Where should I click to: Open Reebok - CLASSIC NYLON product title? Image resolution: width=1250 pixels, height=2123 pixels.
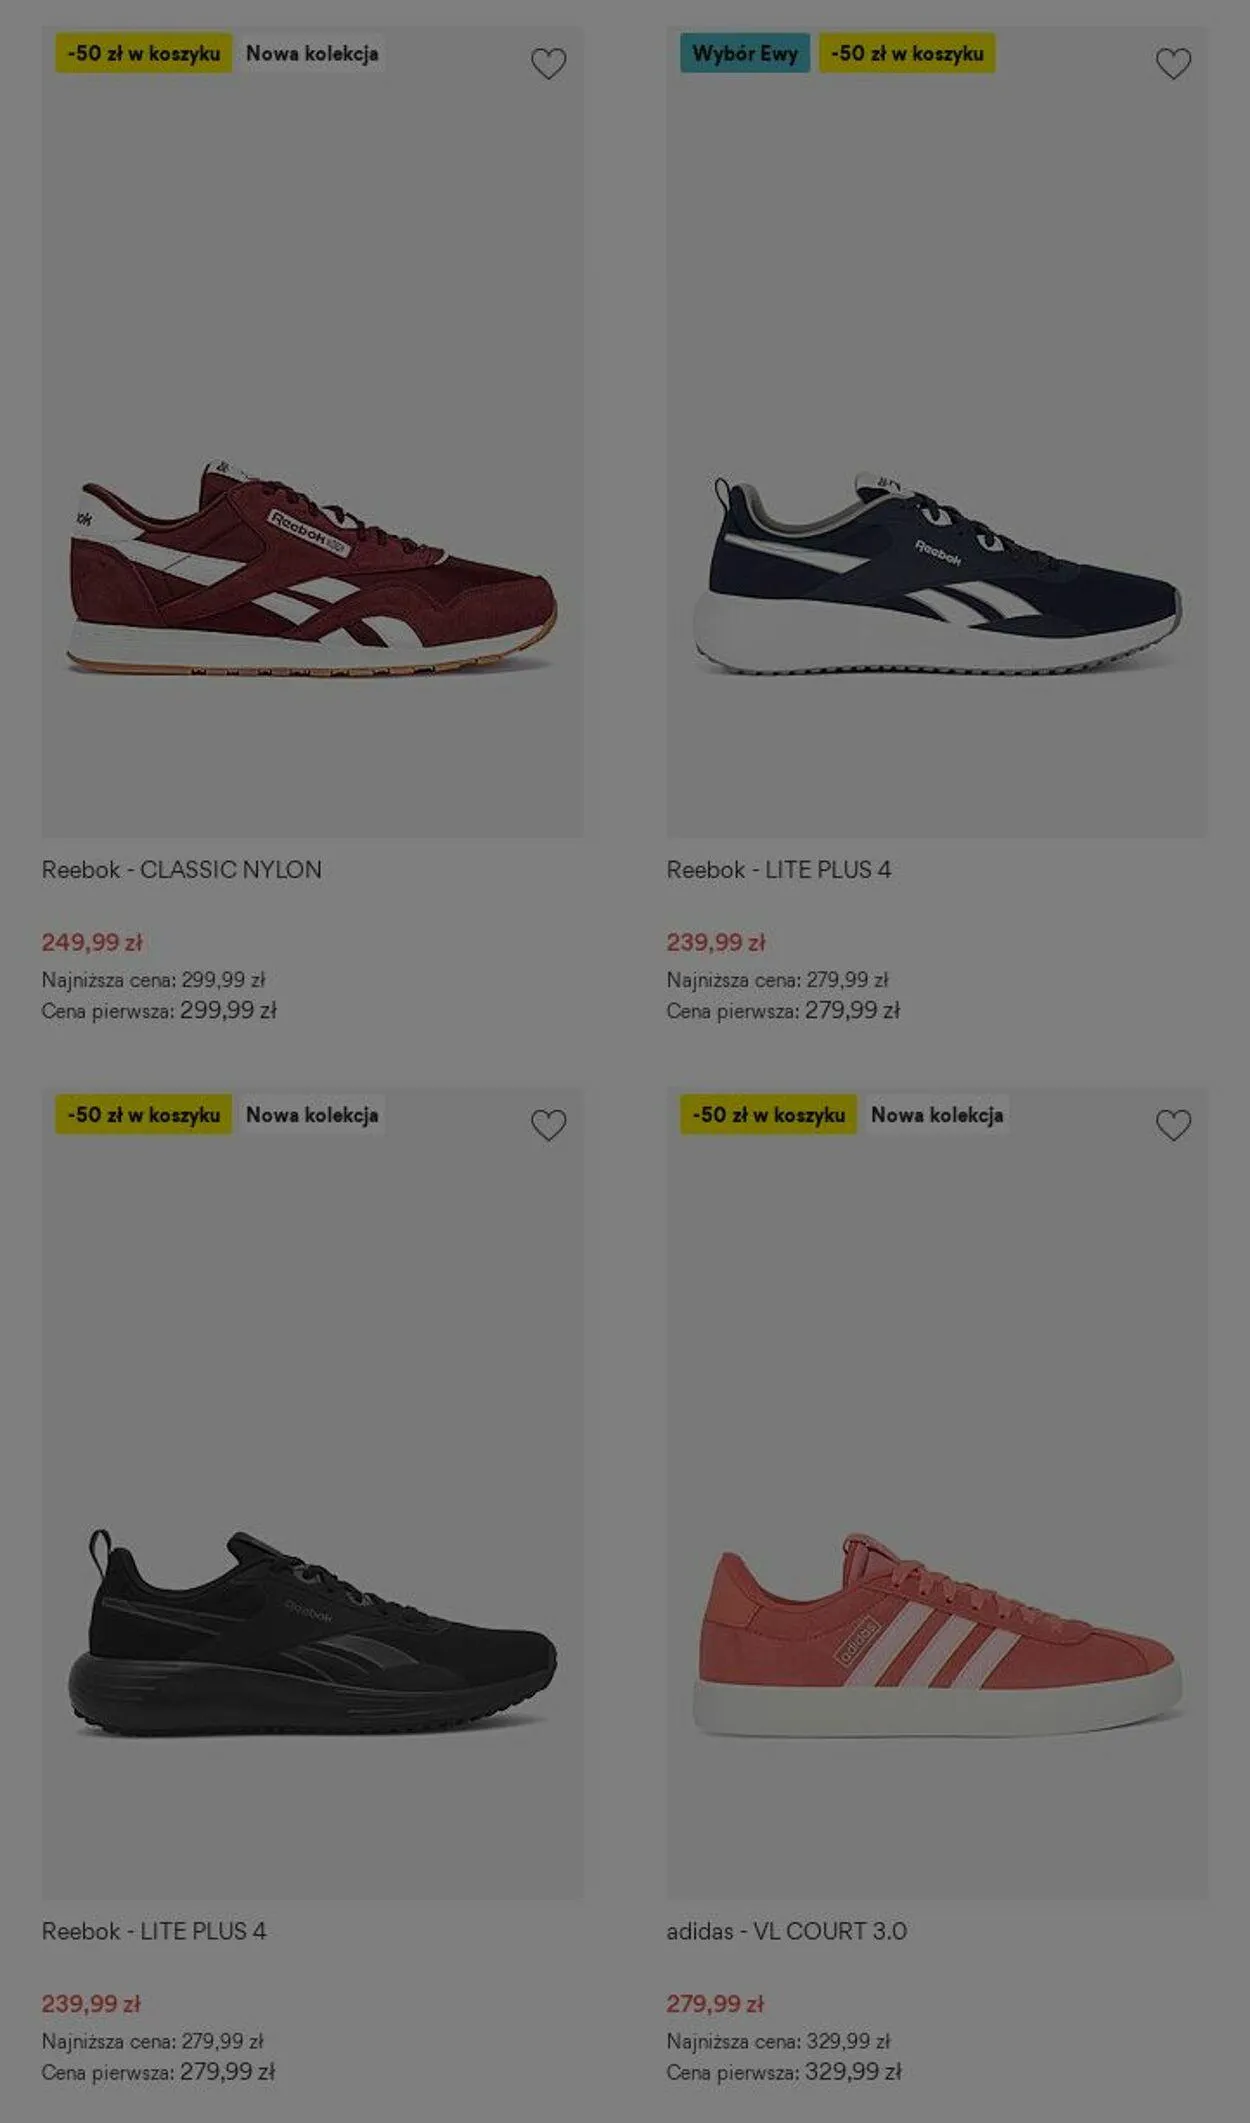[x=182, y=869]
